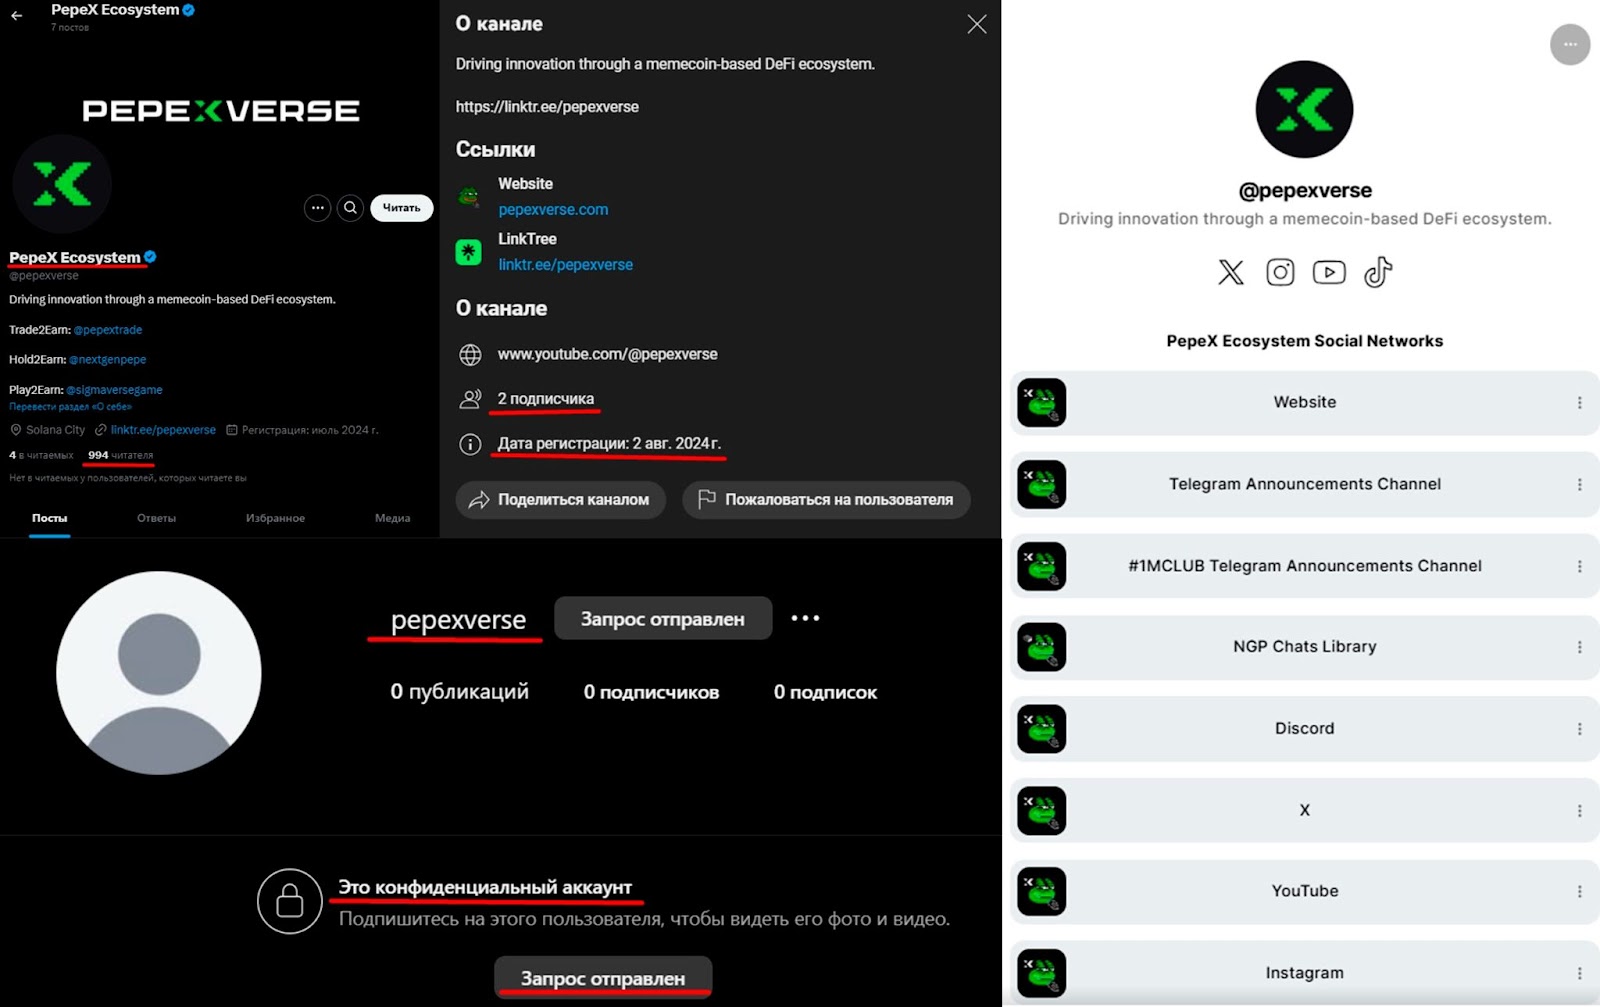Open the more options ellipsis on X profile

coord(317,208)
